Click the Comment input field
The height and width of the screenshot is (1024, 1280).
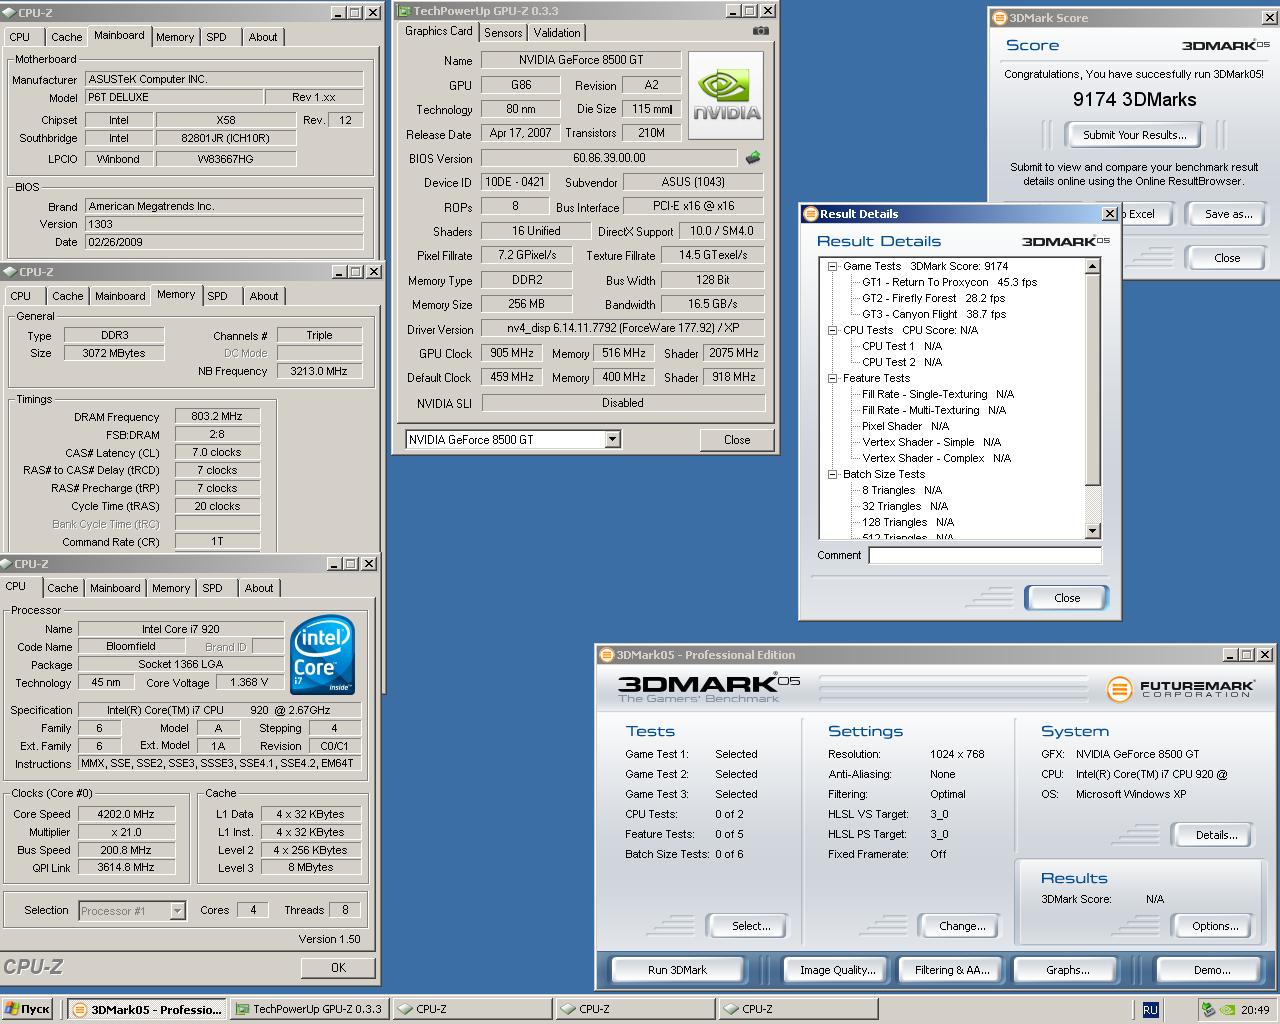[985, 556]
